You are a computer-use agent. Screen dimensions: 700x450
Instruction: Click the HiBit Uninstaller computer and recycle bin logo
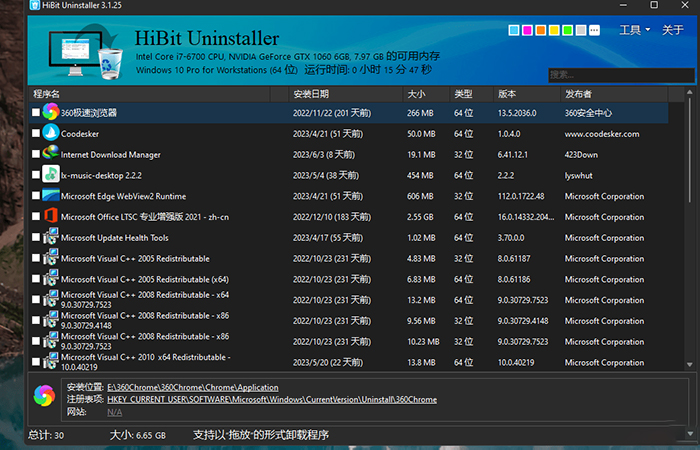coord(86,53)
